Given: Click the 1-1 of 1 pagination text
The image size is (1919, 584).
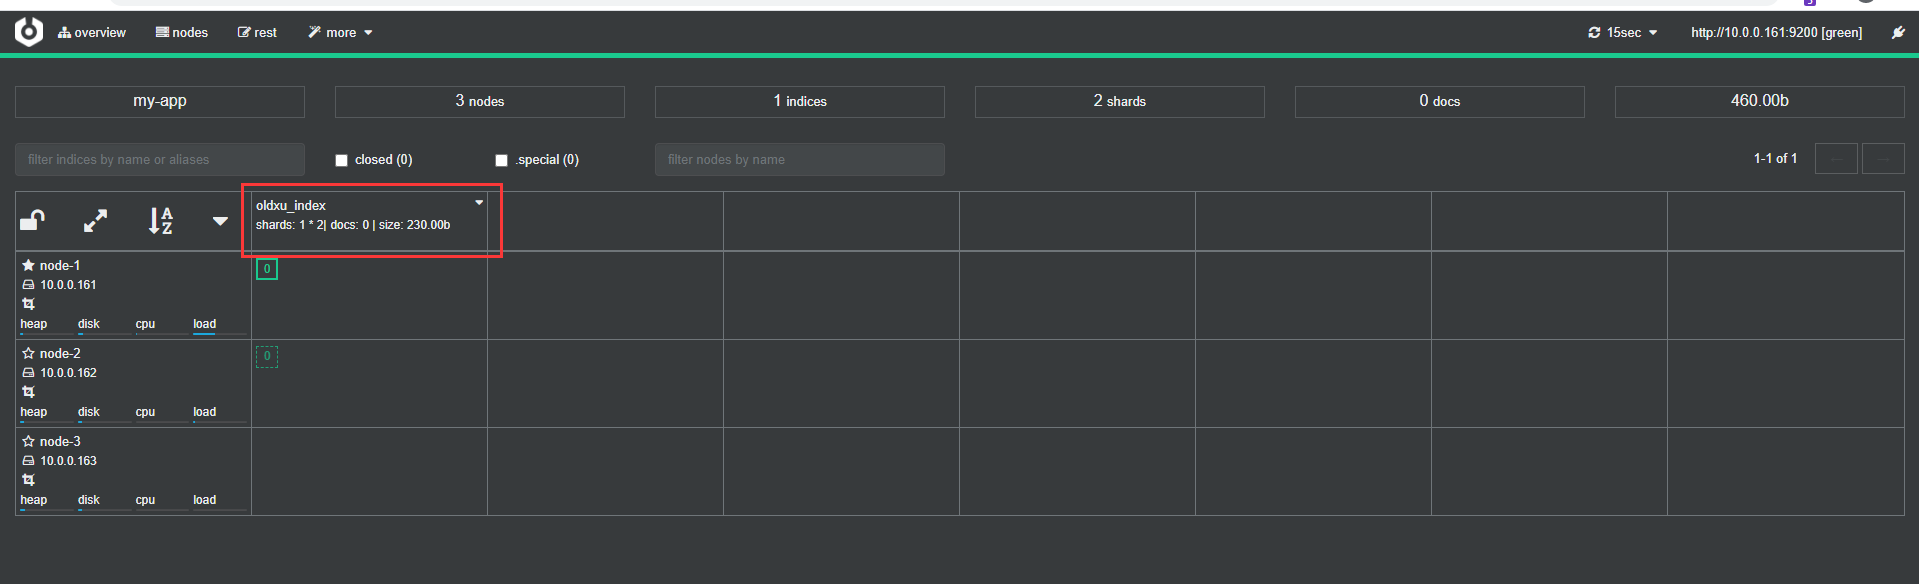Looking at the screenshot, I should click(x=1775, y=158).
